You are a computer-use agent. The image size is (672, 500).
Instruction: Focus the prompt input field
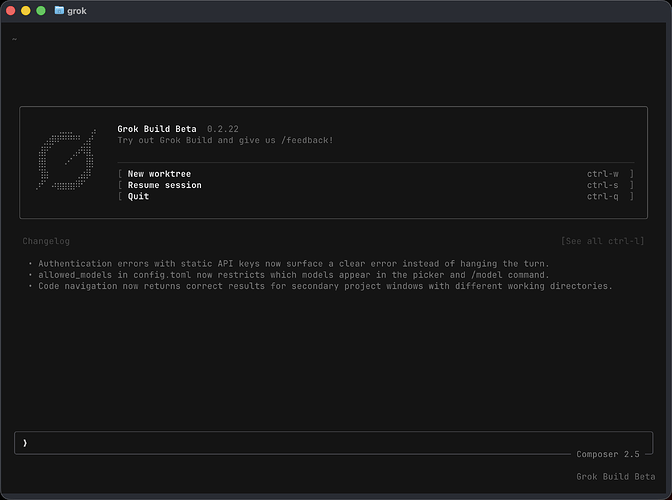(333, 443)
